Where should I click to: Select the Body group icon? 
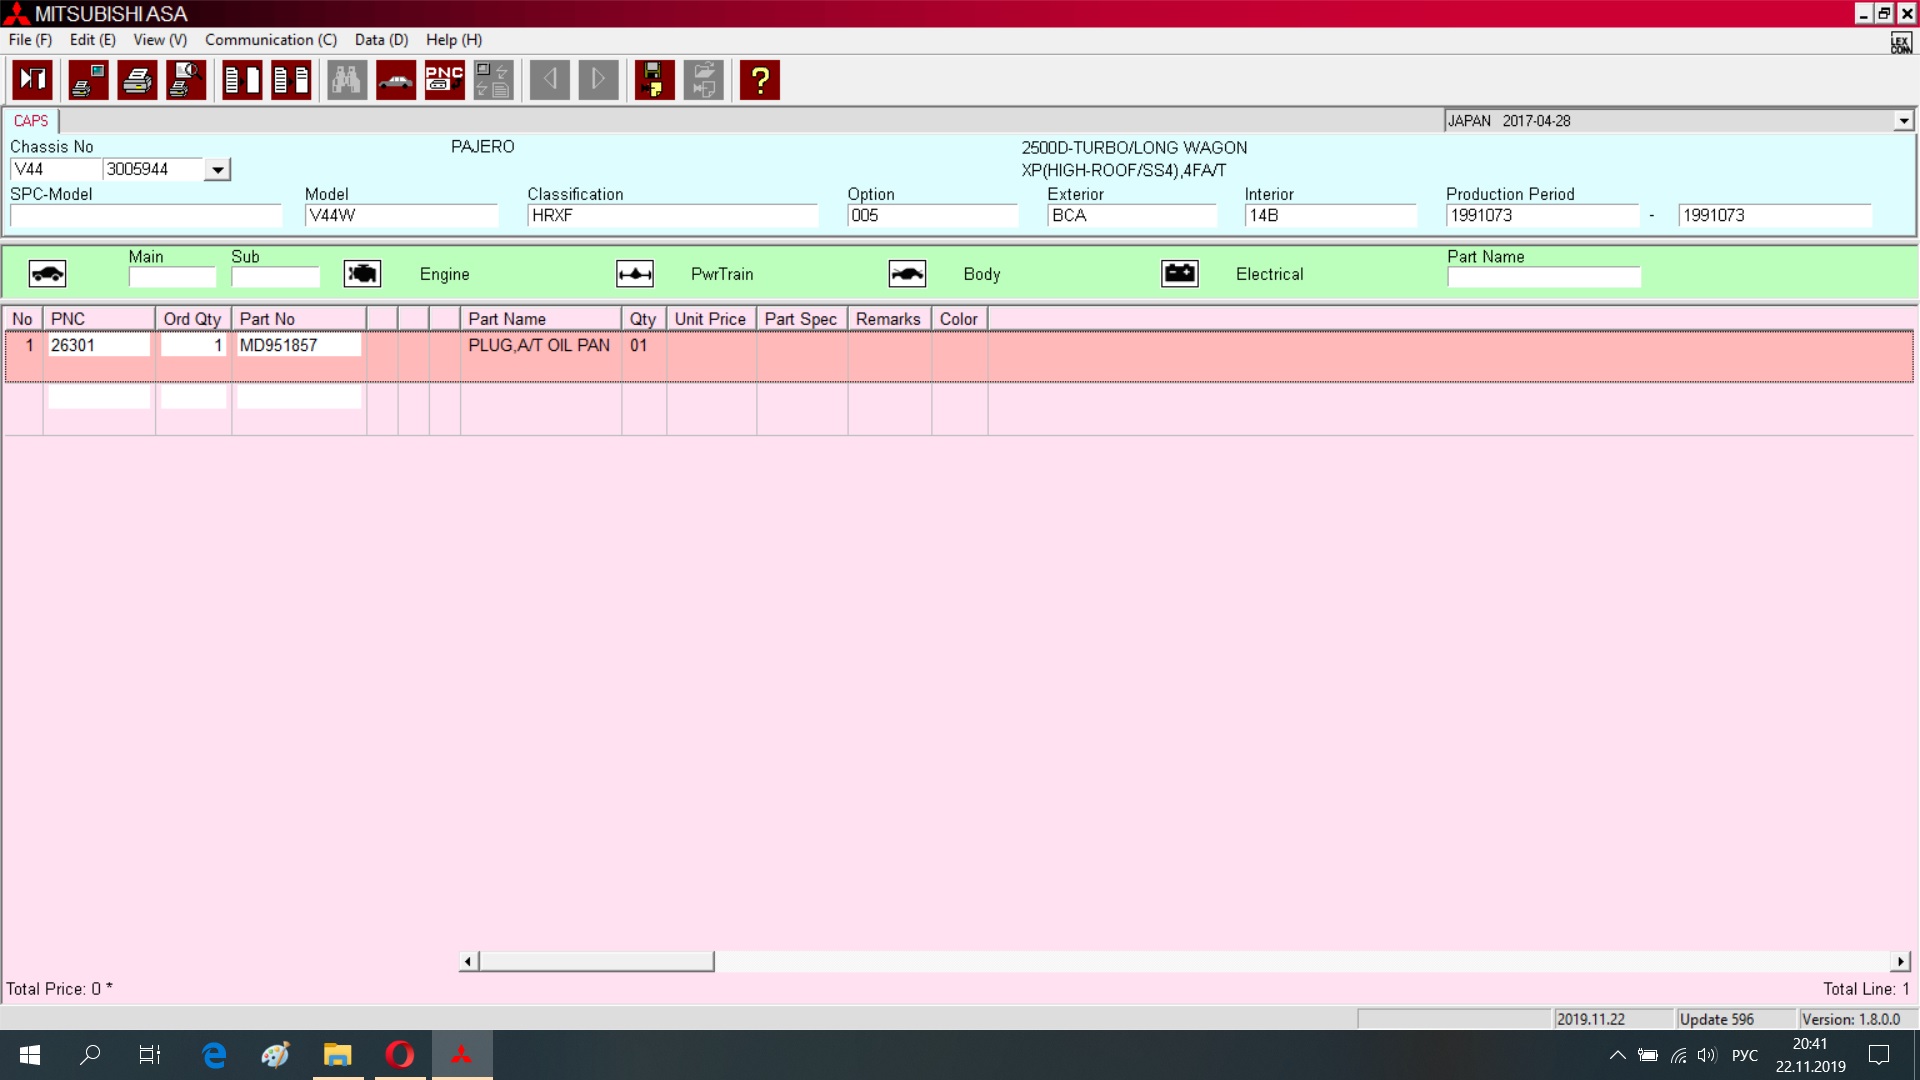coord(907,274)
